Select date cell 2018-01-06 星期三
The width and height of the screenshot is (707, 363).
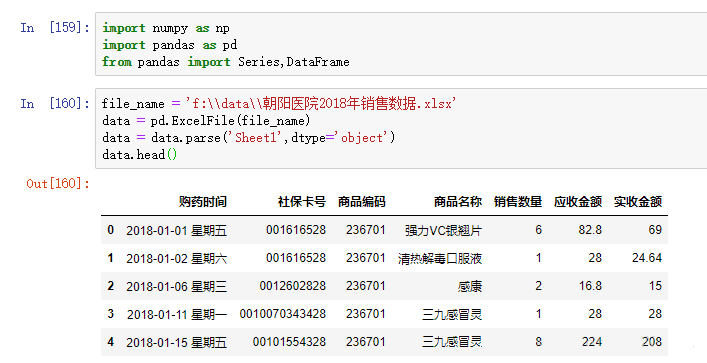tap(176, 286)
